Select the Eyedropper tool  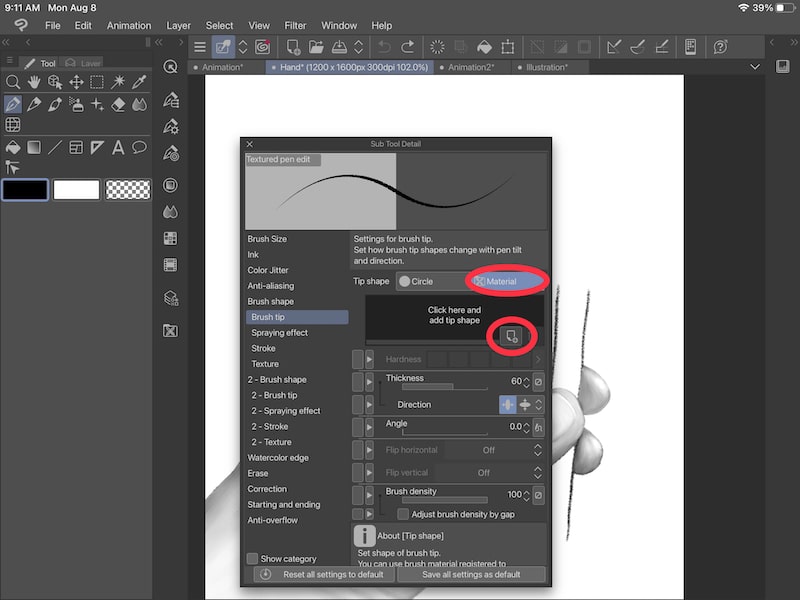tap(139, 82)
